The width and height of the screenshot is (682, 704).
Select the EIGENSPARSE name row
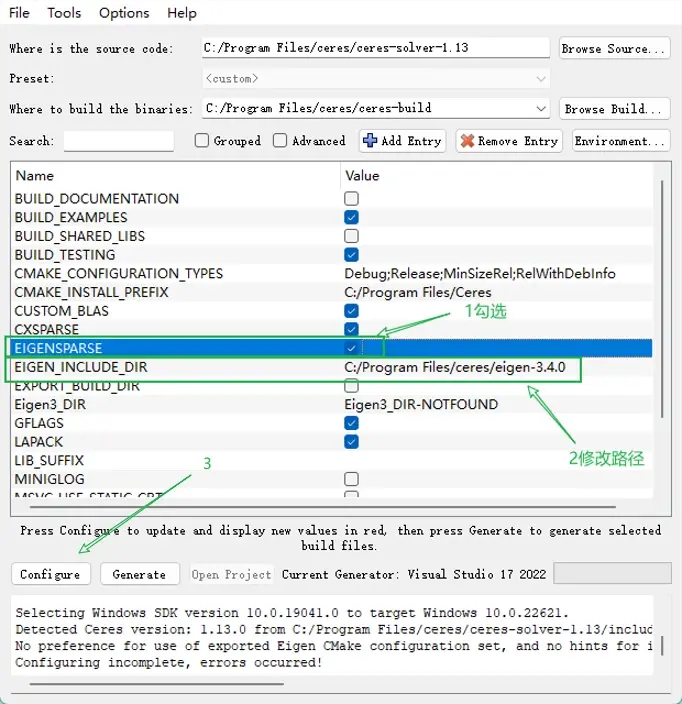(x=58, y=348)
